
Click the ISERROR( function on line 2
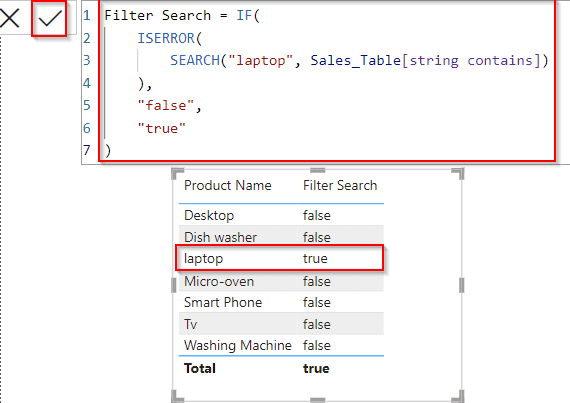(169, 38)
